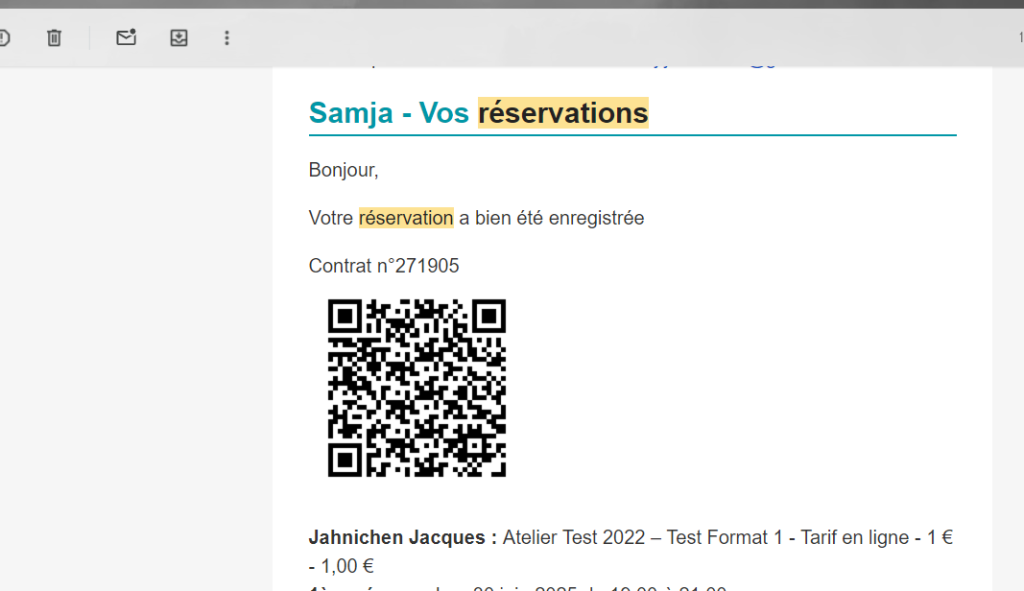
Task: Click the words "a bien été enregistrée"
Action: click(x=551, y=218)
